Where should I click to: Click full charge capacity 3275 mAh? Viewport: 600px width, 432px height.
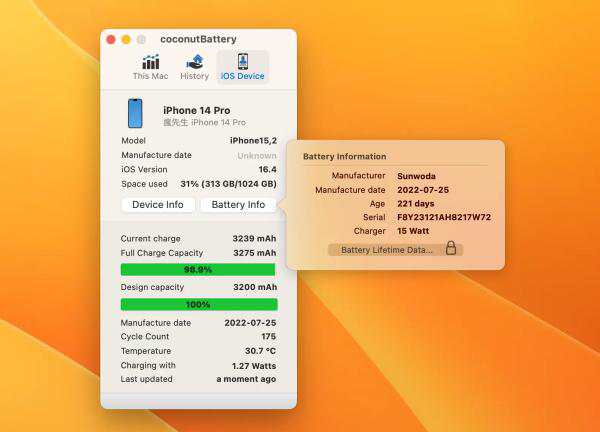pos(254,253)
